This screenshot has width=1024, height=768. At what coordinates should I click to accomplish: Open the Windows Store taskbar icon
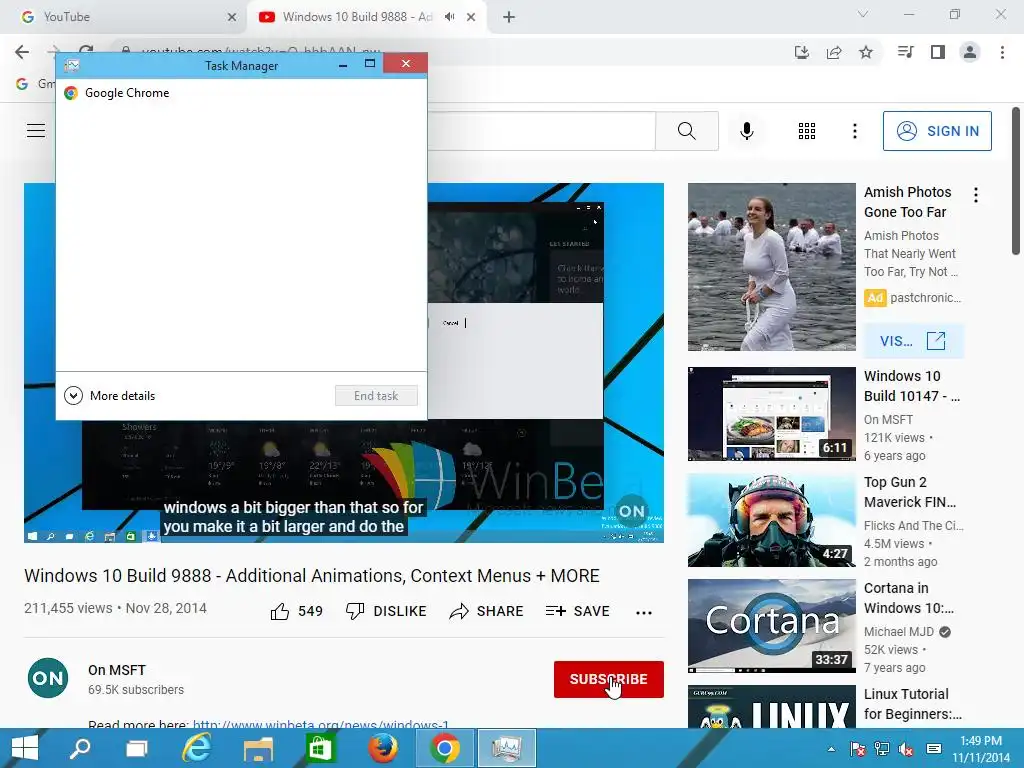[x=319, y=748]
